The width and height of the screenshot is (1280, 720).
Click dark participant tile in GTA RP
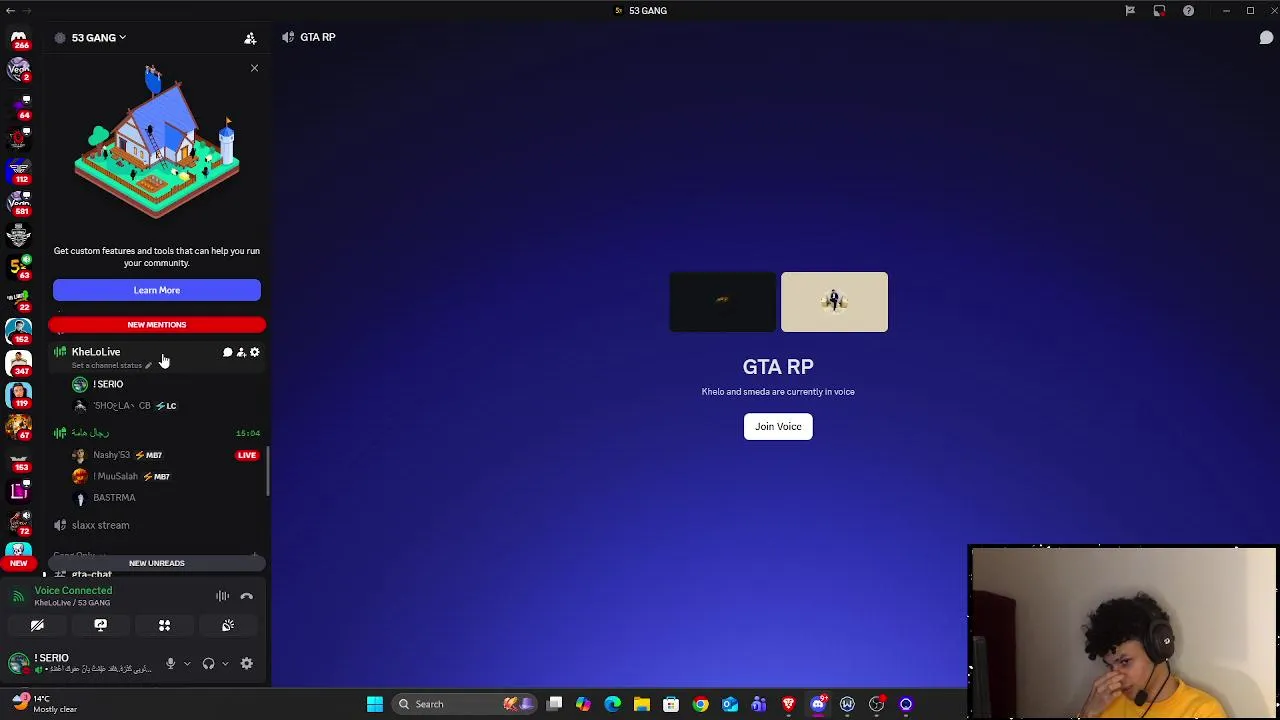point(723,301)
